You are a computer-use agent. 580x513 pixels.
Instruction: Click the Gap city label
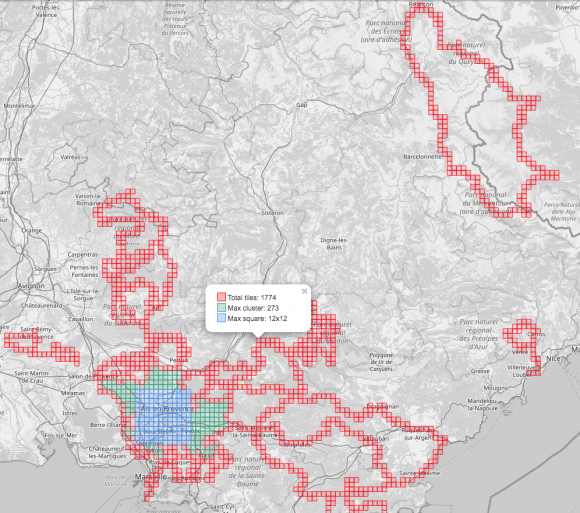[302, 105]
